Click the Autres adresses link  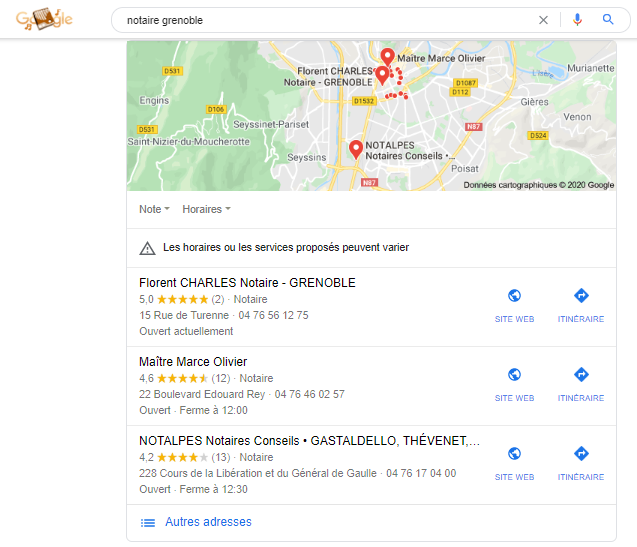pyautogui.click(x=208, y=522)
